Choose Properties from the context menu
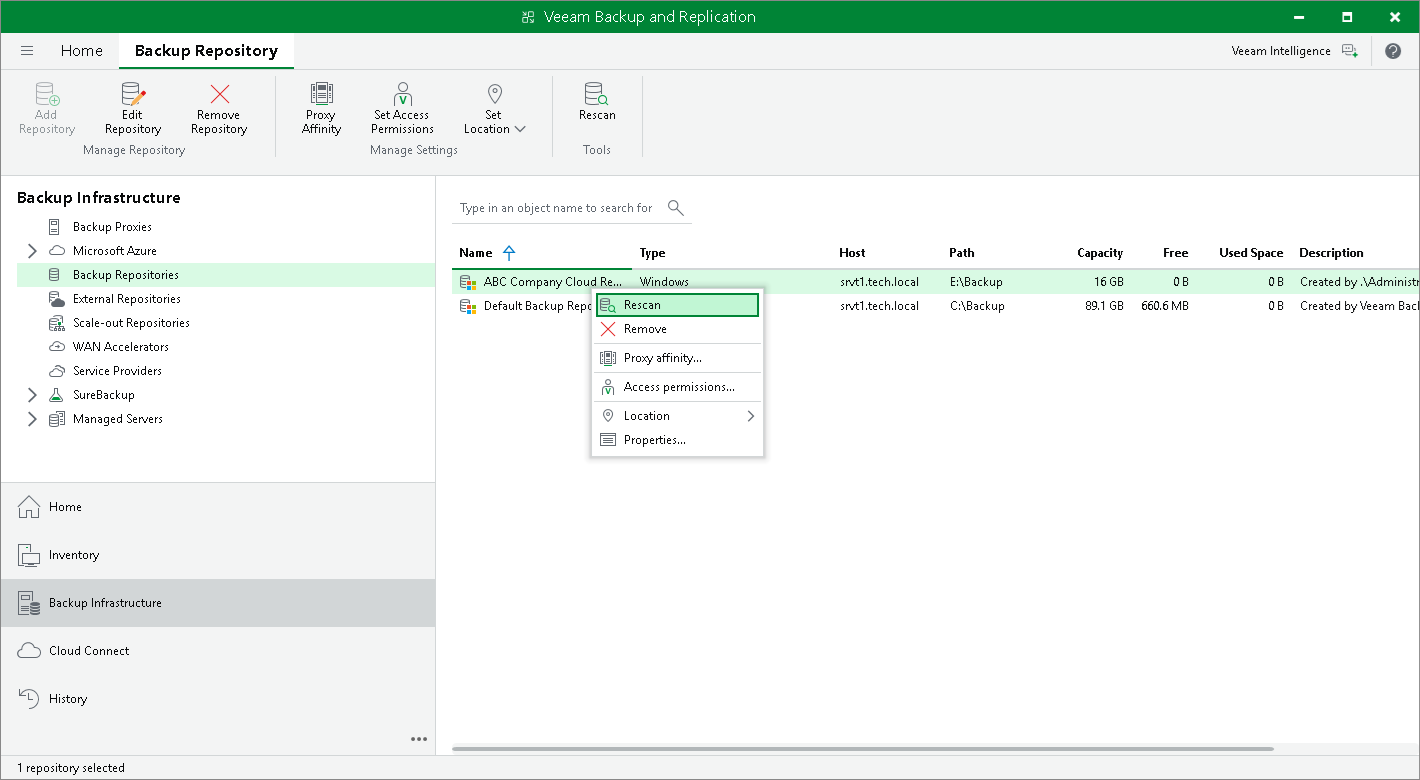The image size is (1420, 780). pyautogui.click(x=678, y=440)
